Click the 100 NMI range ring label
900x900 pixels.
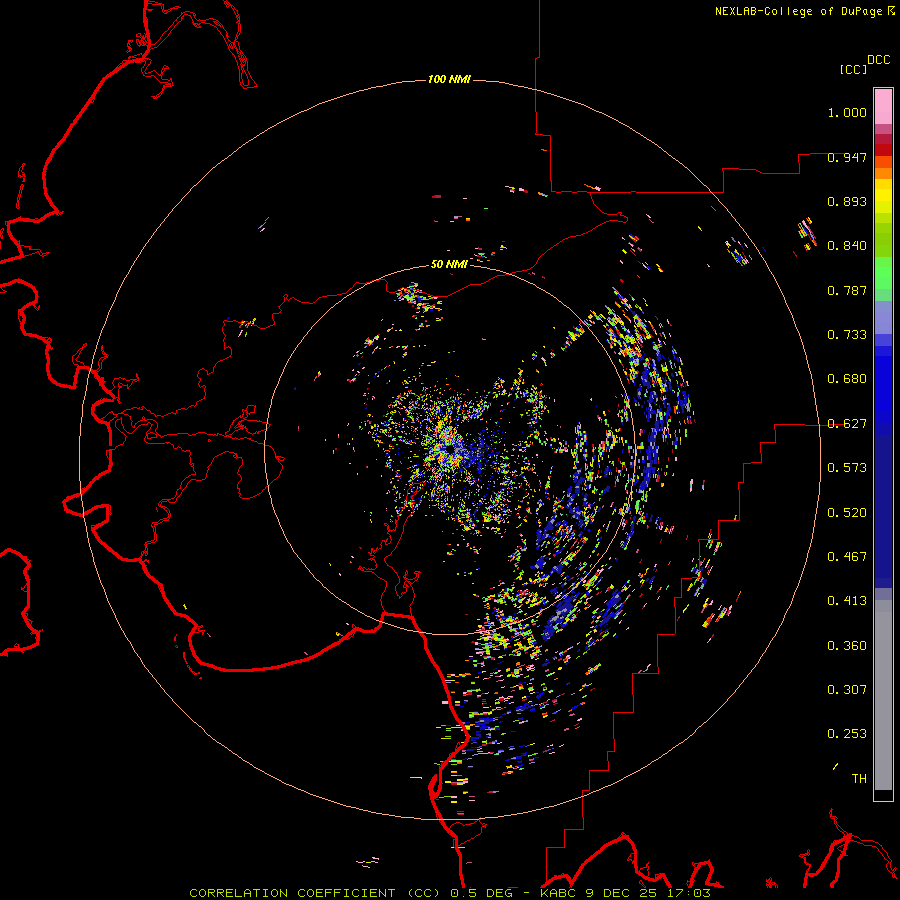click(449, 79)
